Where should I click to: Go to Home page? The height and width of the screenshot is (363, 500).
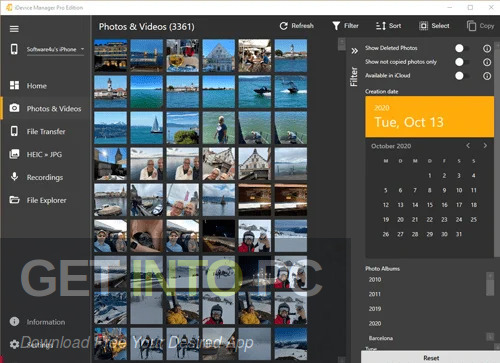coord(37,86)
